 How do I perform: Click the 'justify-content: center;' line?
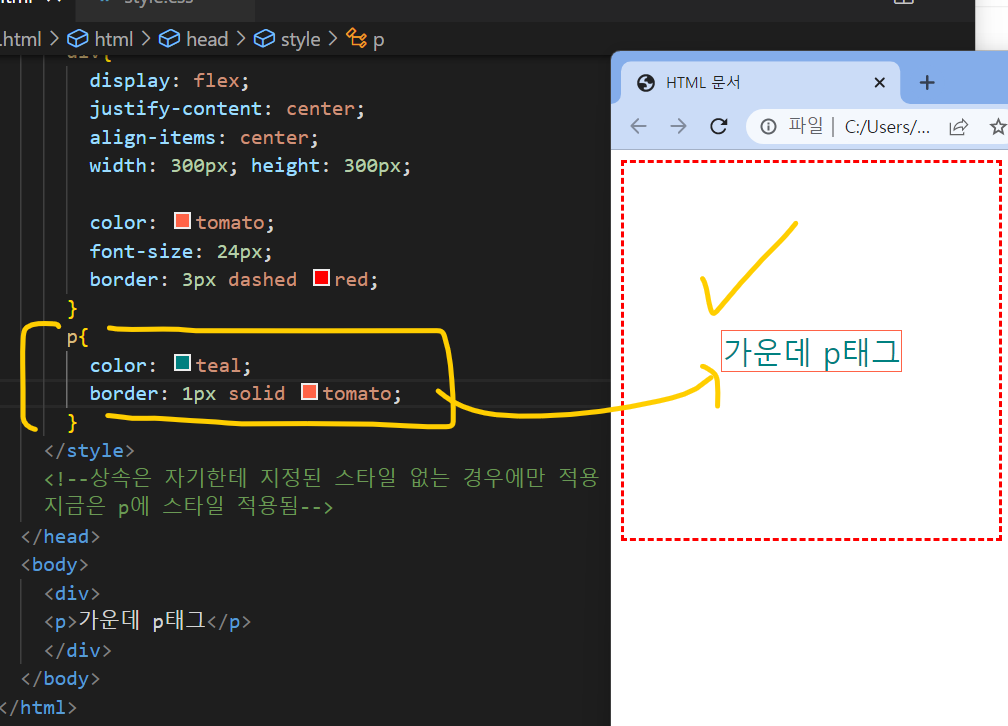click(227, 109)
